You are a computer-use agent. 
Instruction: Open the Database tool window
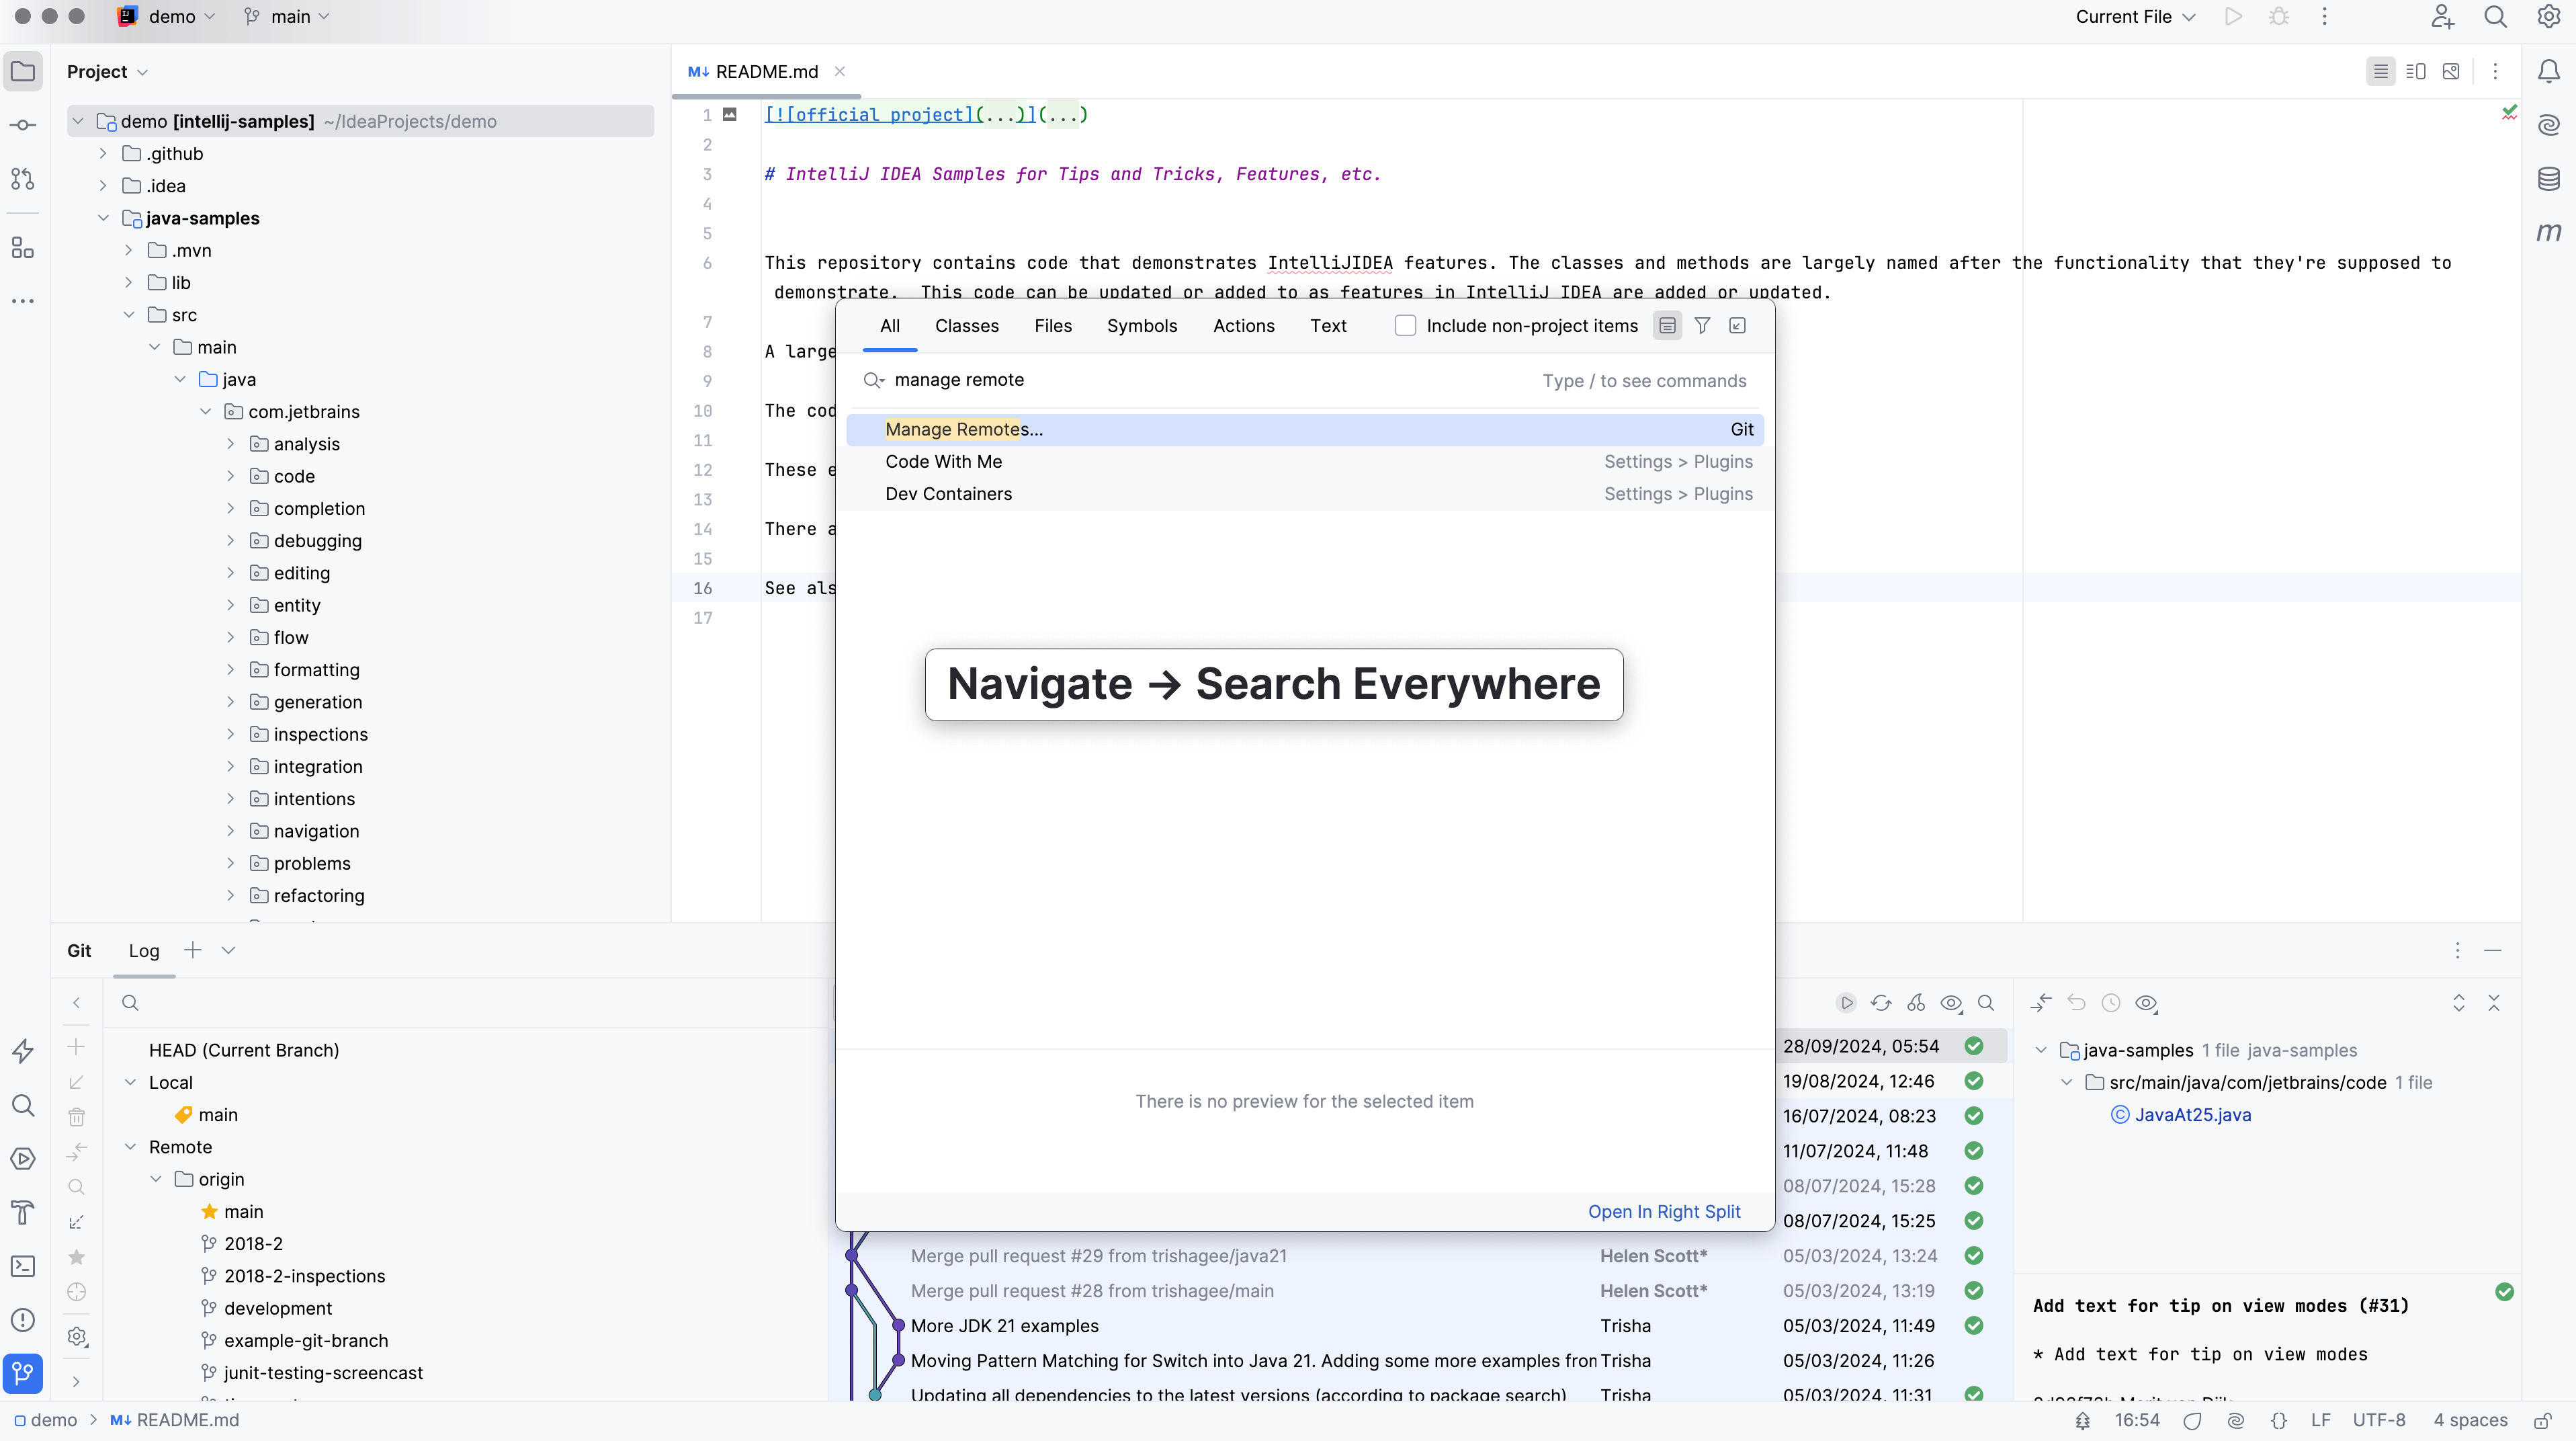(2548, 179)
